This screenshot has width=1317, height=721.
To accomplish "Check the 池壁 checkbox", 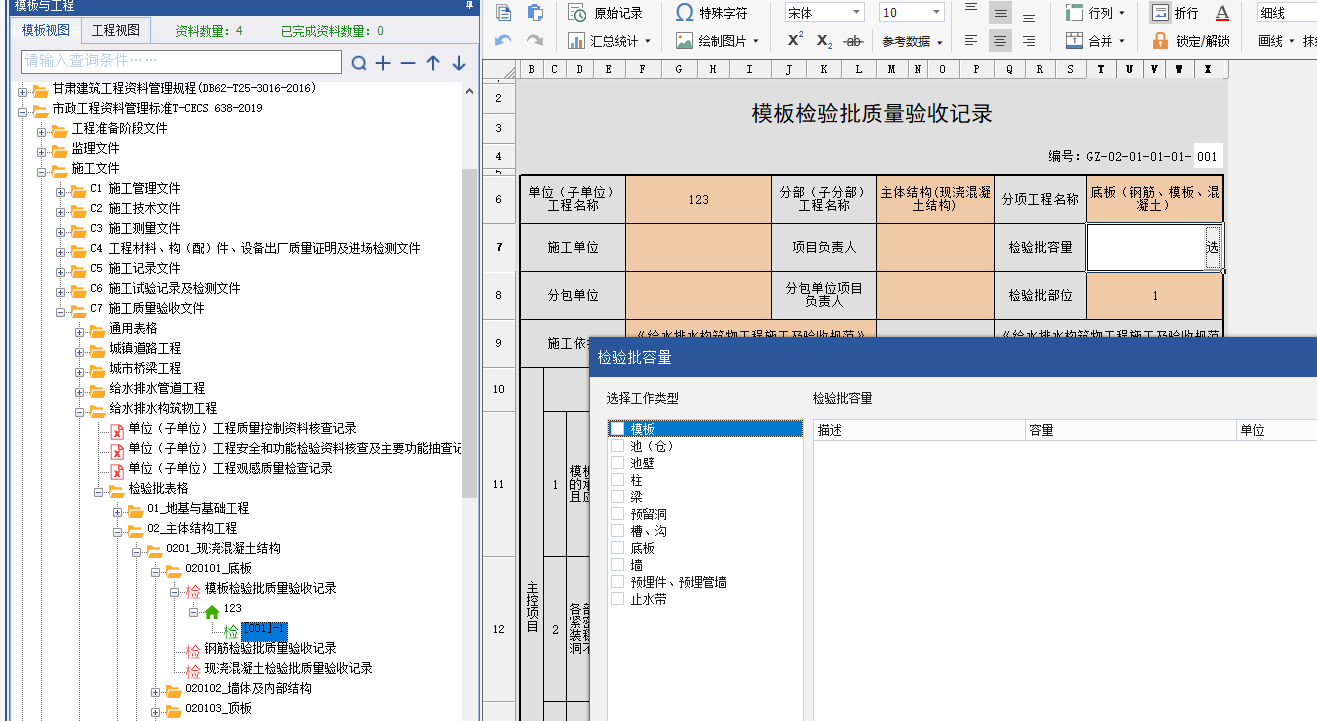I will coord(617,462).
